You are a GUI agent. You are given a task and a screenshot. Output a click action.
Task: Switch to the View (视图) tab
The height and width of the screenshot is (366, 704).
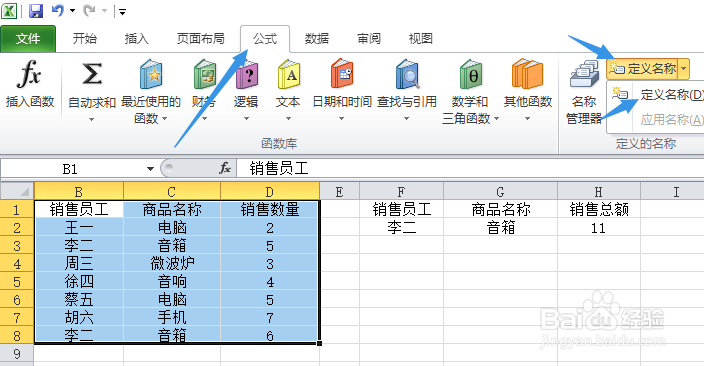pos(421,39)
